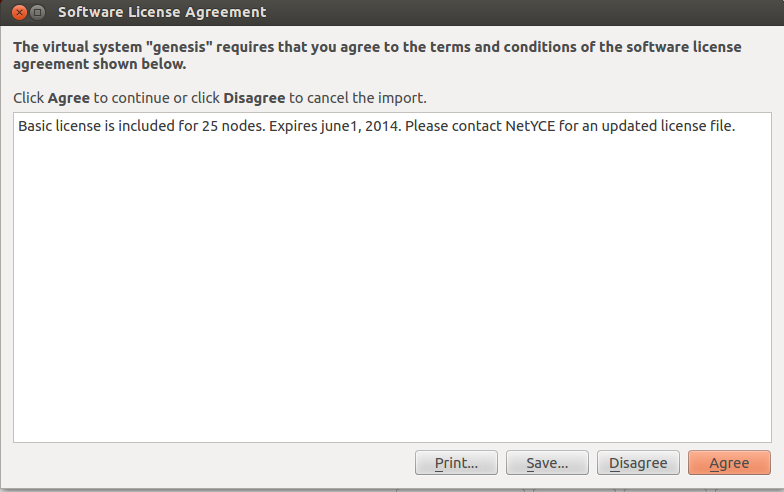Close the Software License Agreement window
This screenshot has height=492, width=784.
pos(19,13)
